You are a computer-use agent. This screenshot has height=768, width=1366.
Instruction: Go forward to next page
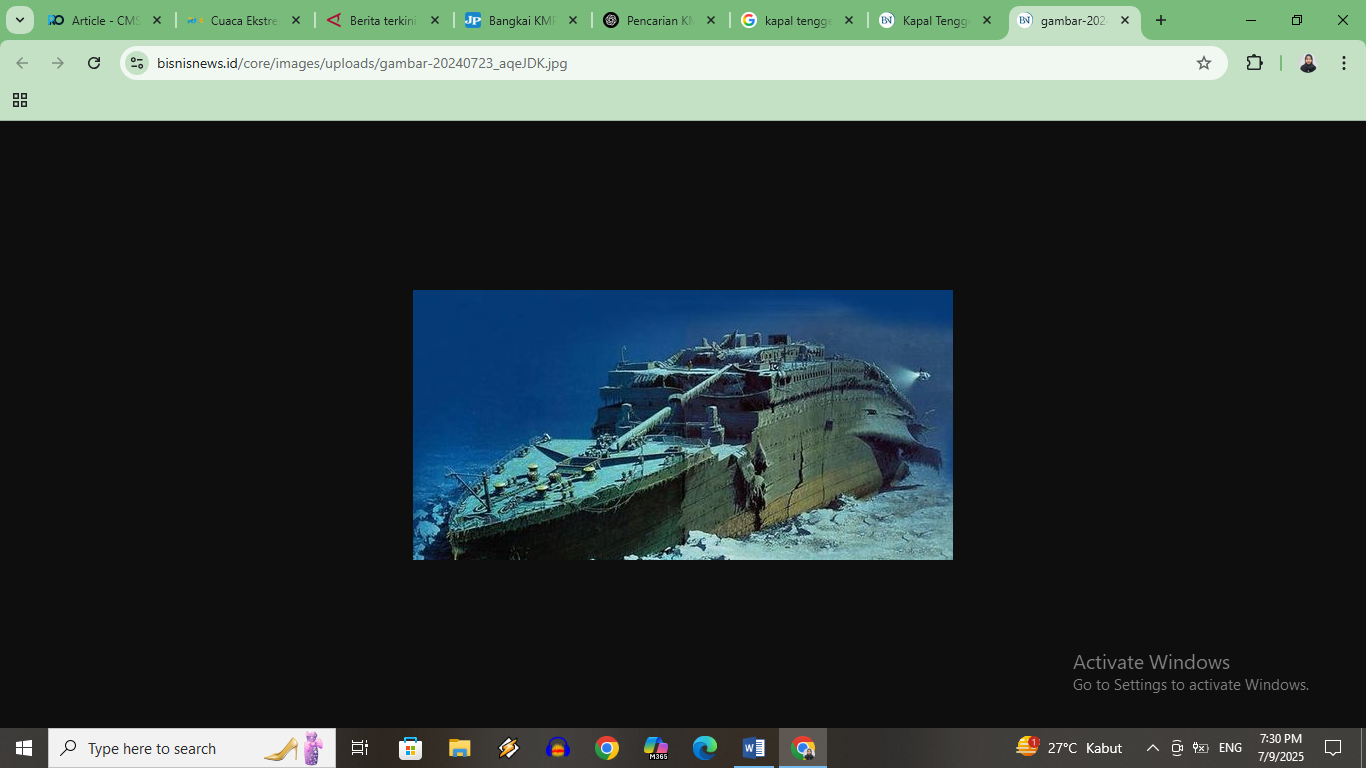point(58,63)
